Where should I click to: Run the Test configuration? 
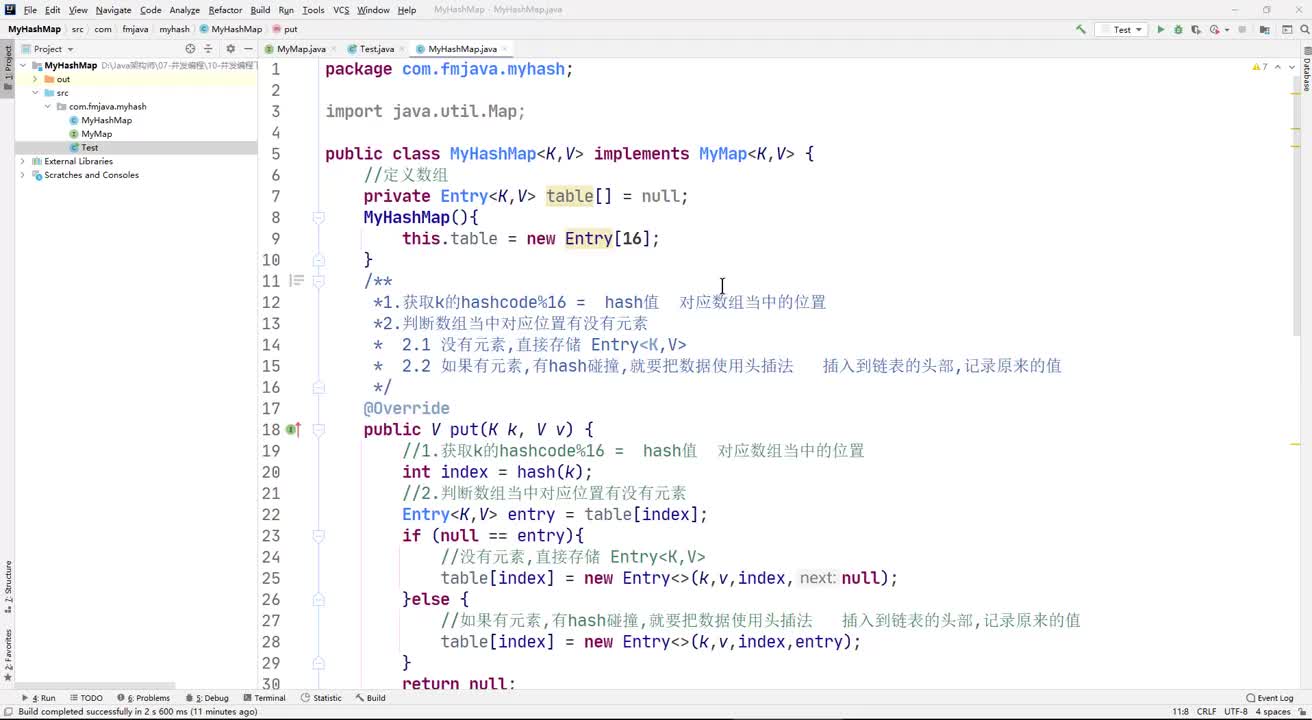click(1161, 29)
